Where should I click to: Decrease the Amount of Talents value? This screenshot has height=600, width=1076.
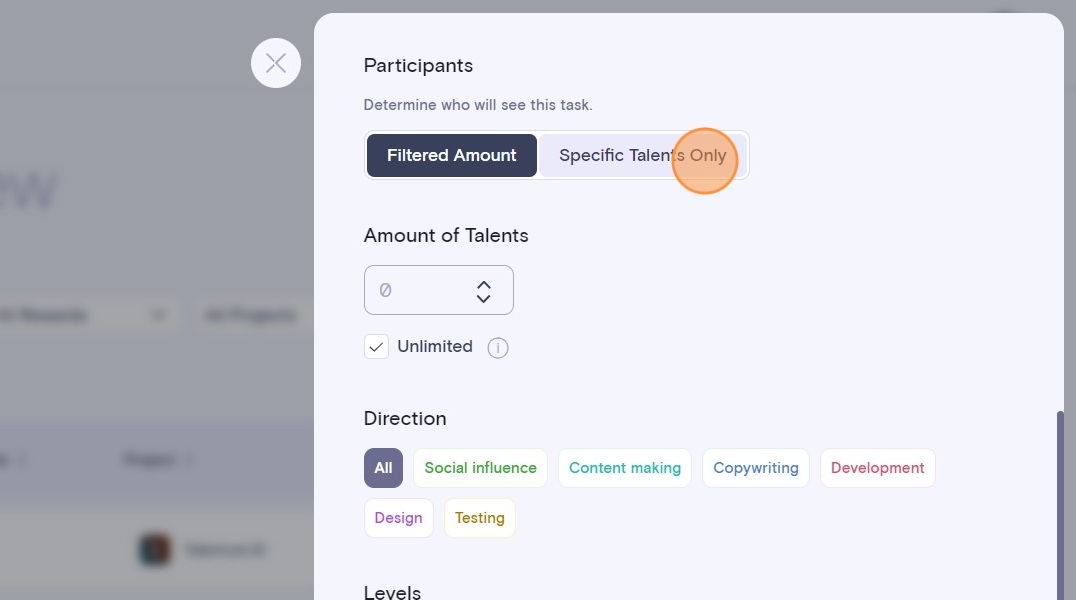pyautogui.click(x=484, y=298)
